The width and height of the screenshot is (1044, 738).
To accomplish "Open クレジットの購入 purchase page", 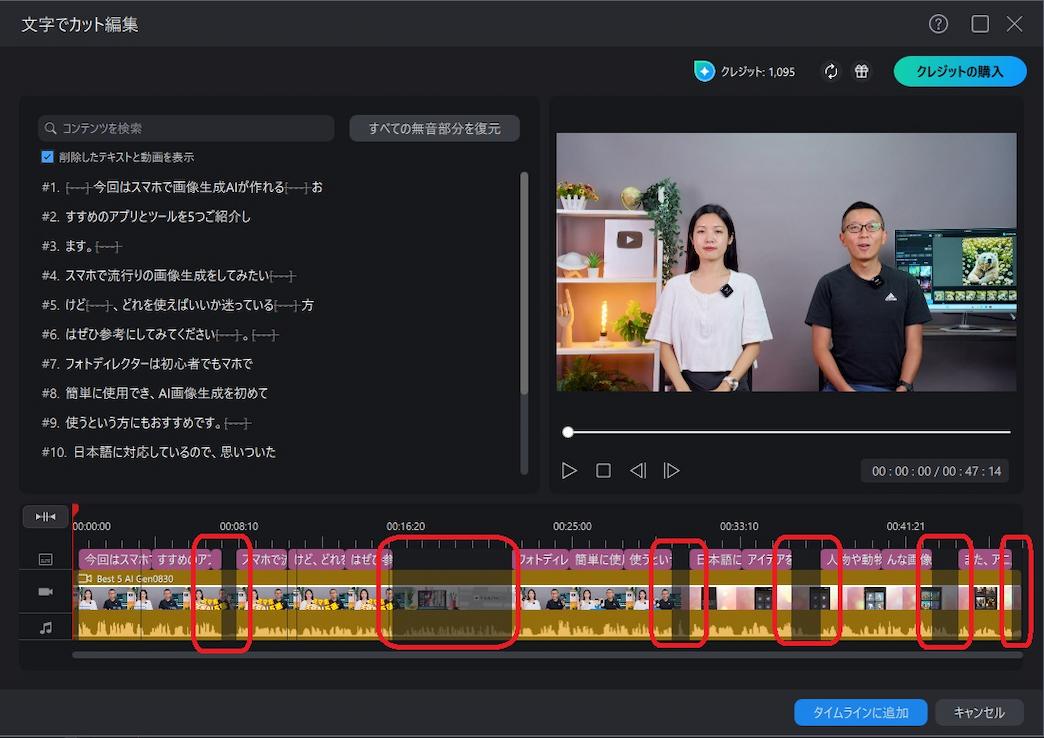I will [959, 71].
